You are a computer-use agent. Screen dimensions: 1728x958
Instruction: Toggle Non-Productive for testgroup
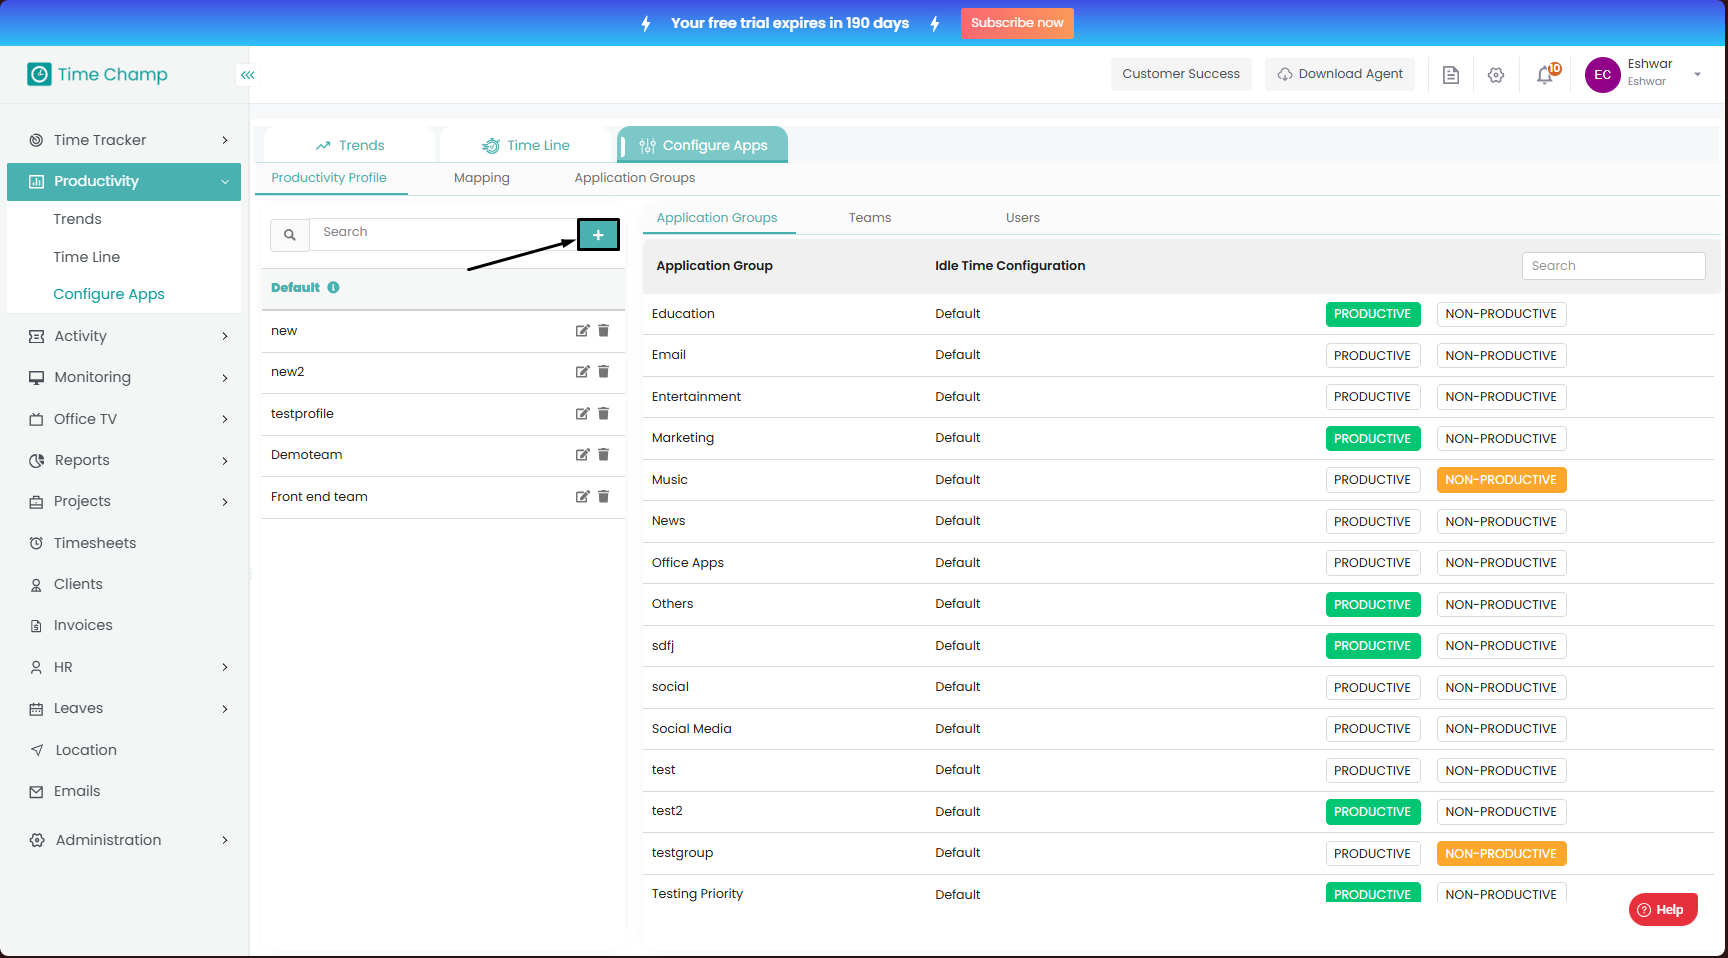[1501, 854]
